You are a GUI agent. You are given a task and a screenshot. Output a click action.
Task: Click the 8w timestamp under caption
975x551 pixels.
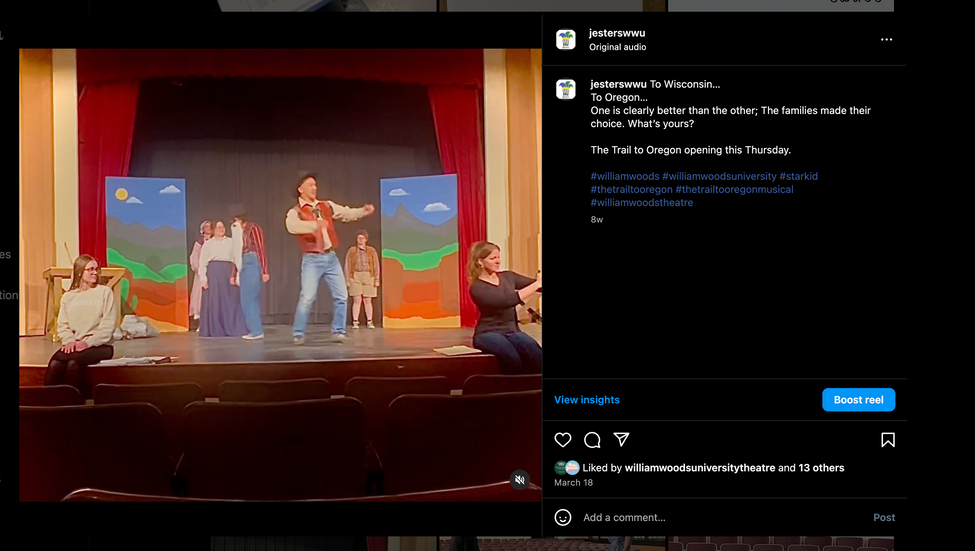[x=596, y=220]
